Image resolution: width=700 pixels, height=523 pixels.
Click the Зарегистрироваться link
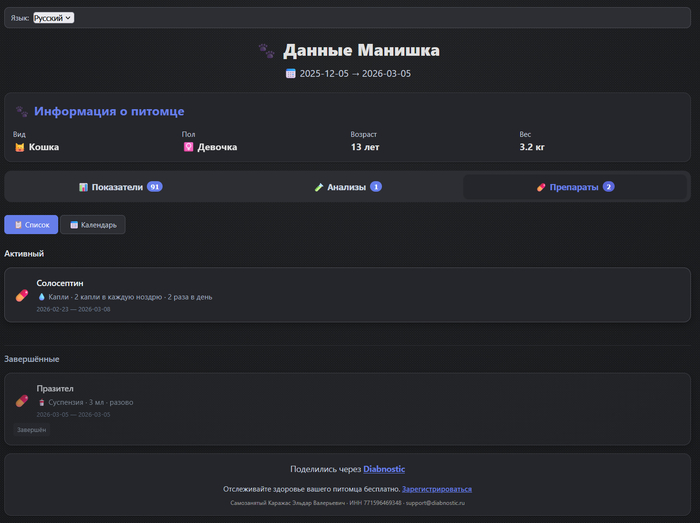coord(436,489)
